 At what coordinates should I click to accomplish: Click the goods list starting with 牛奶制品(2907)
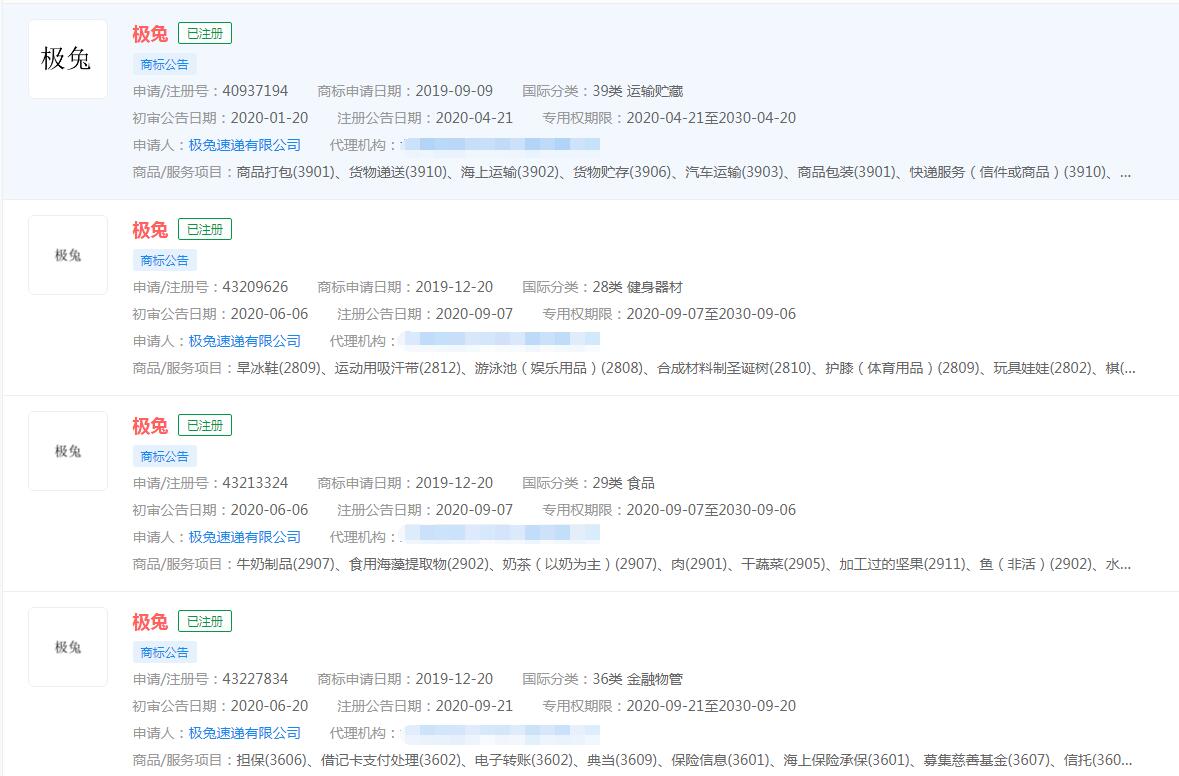click(683, 564)
